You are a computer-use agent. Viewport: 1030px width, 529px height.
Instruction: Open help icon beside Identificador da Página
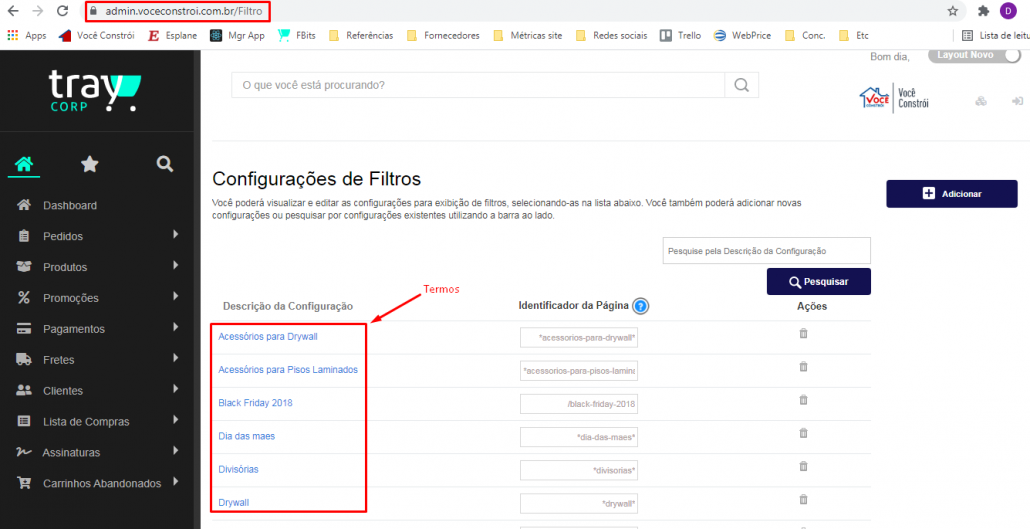pyautogui.click(x=641, y=306)
